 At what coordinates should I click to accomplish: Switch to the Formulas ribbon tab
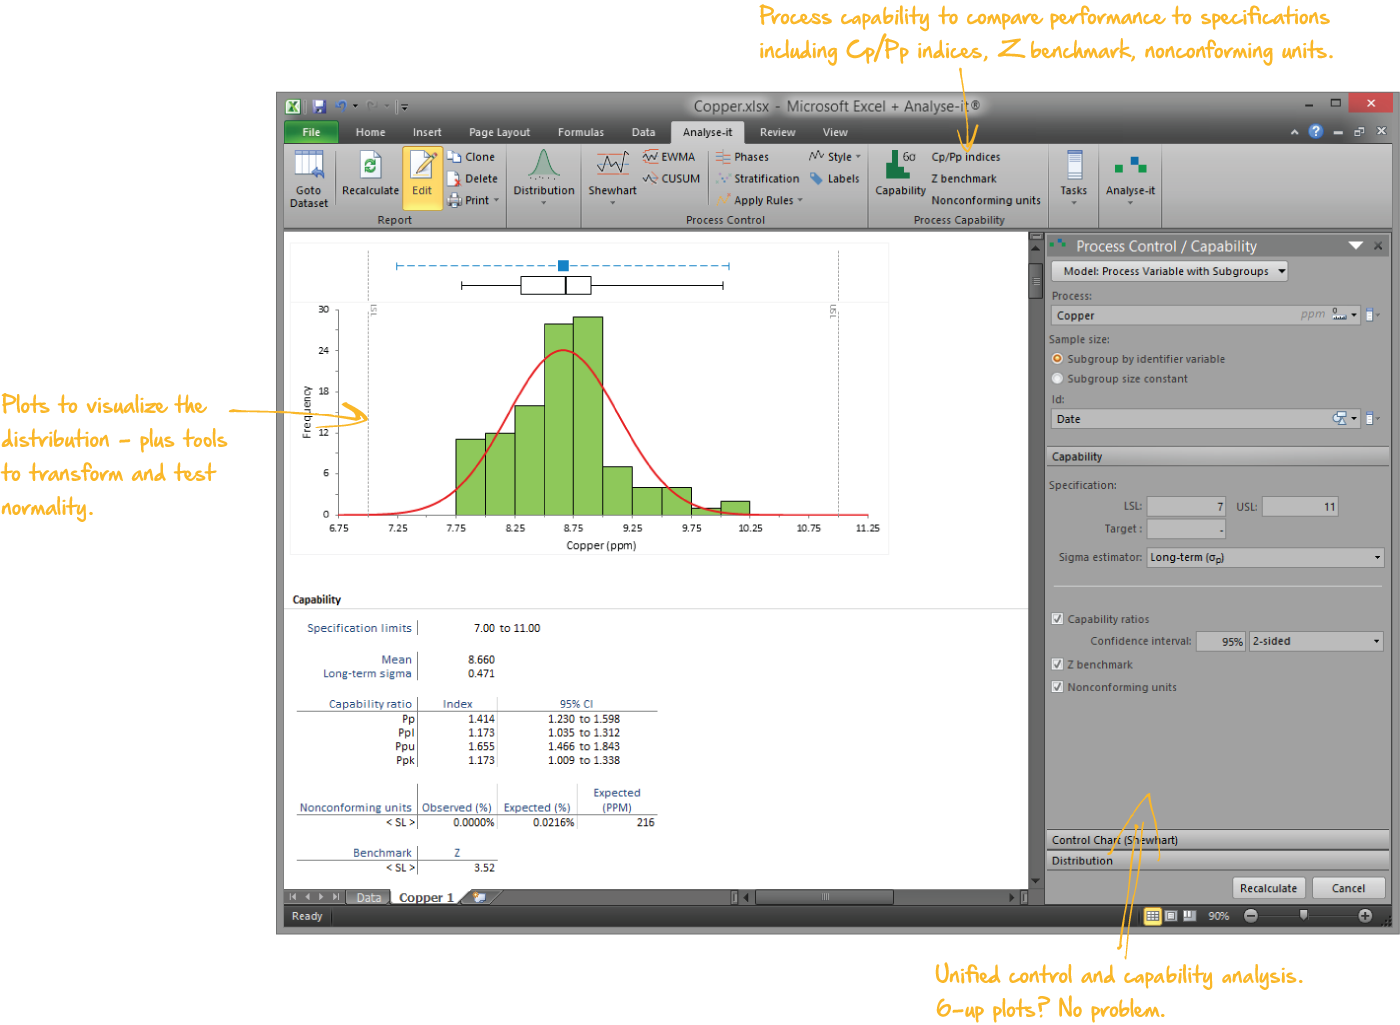581,132
